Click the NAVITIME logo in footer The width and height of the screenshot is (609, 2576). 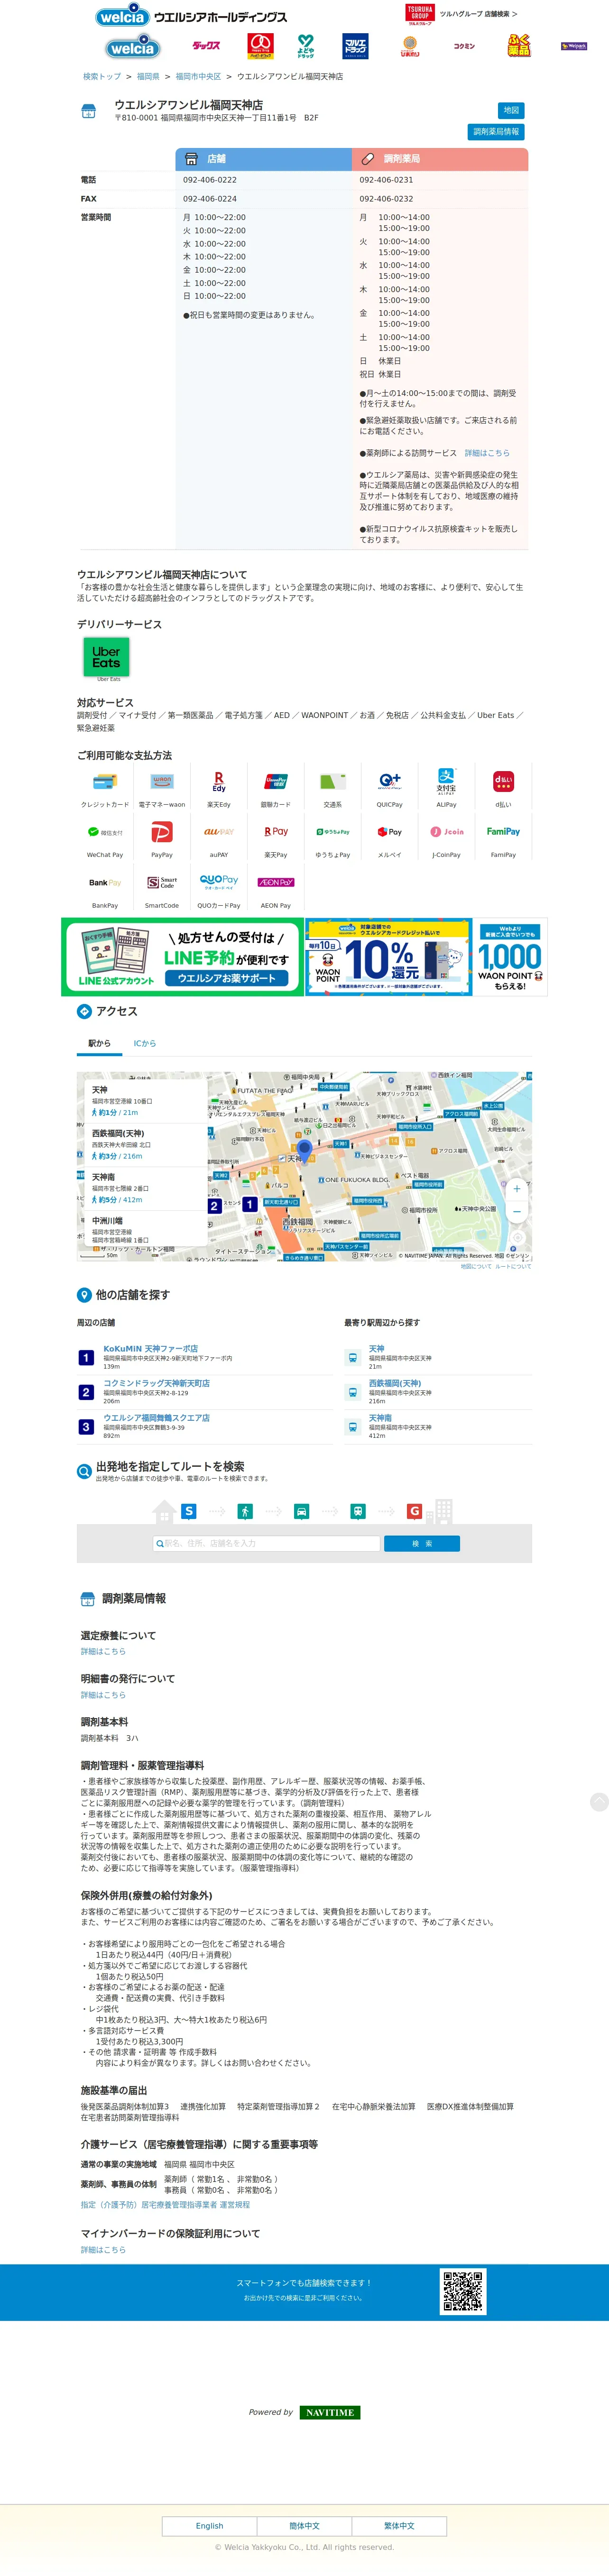pos(330,2412)
